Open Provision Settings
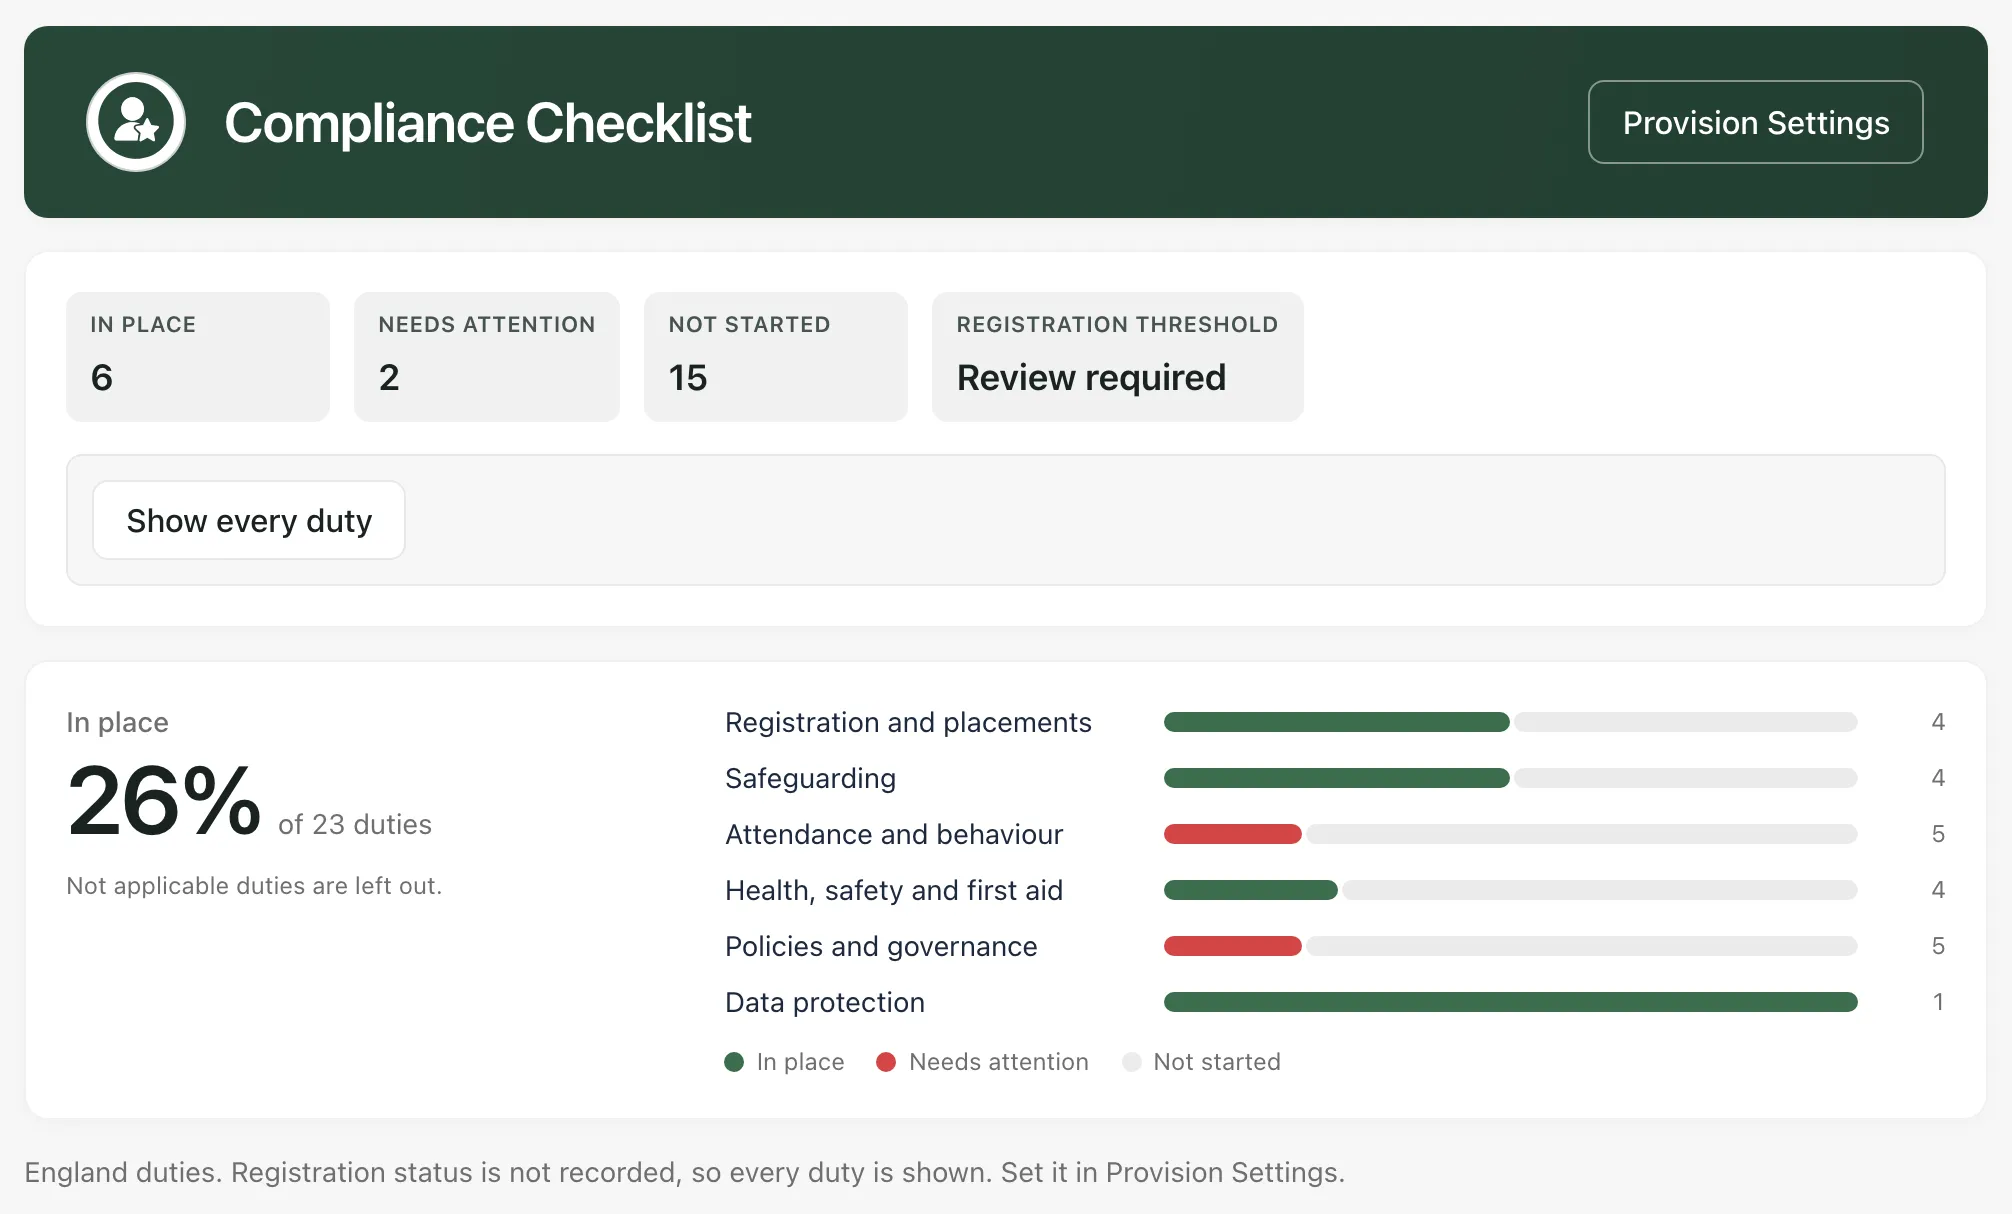Viewport: 2012px width, 1214px height. click(x=1755, y=122)
